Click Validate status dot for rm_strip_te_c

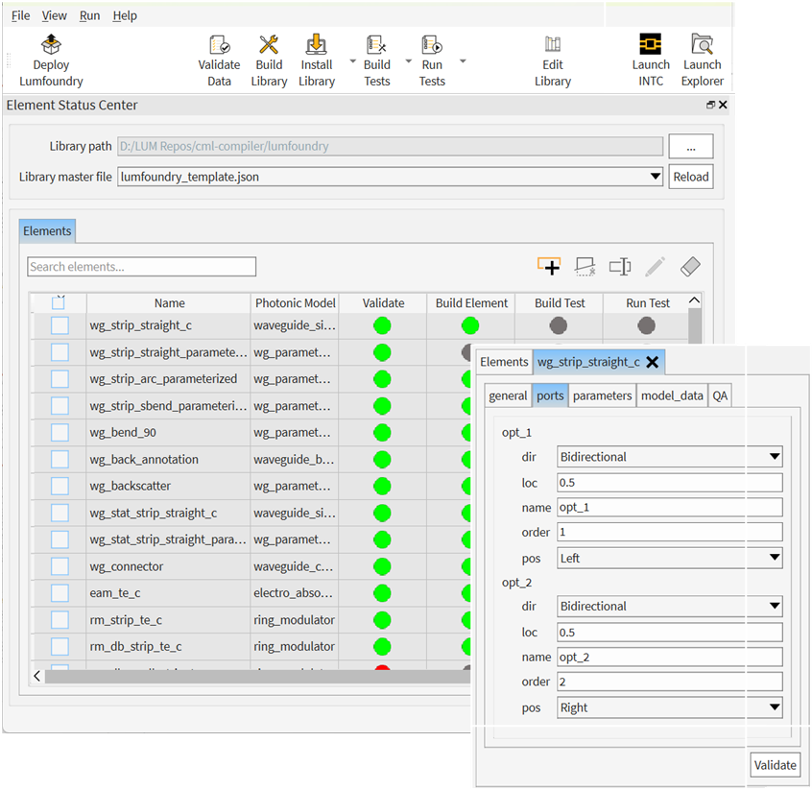click(x=382, y=620)
